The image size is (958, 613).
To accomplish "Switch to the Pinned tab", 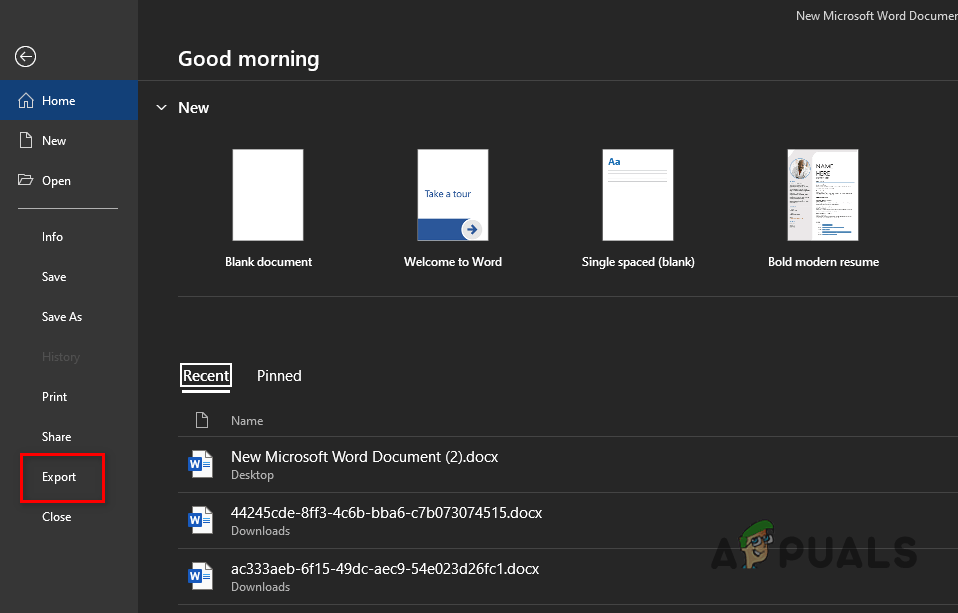I will (x=279, y=376).
